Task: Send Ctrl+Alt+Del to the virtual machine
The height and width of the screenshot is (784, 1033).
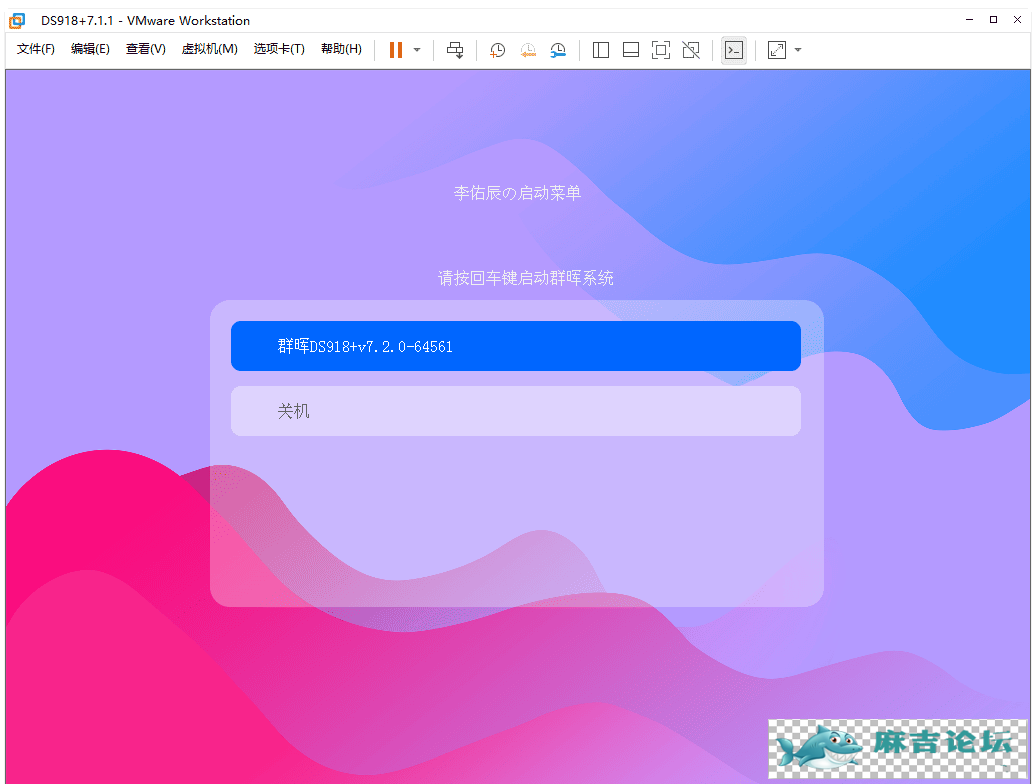Action: [x=455, y=50]
